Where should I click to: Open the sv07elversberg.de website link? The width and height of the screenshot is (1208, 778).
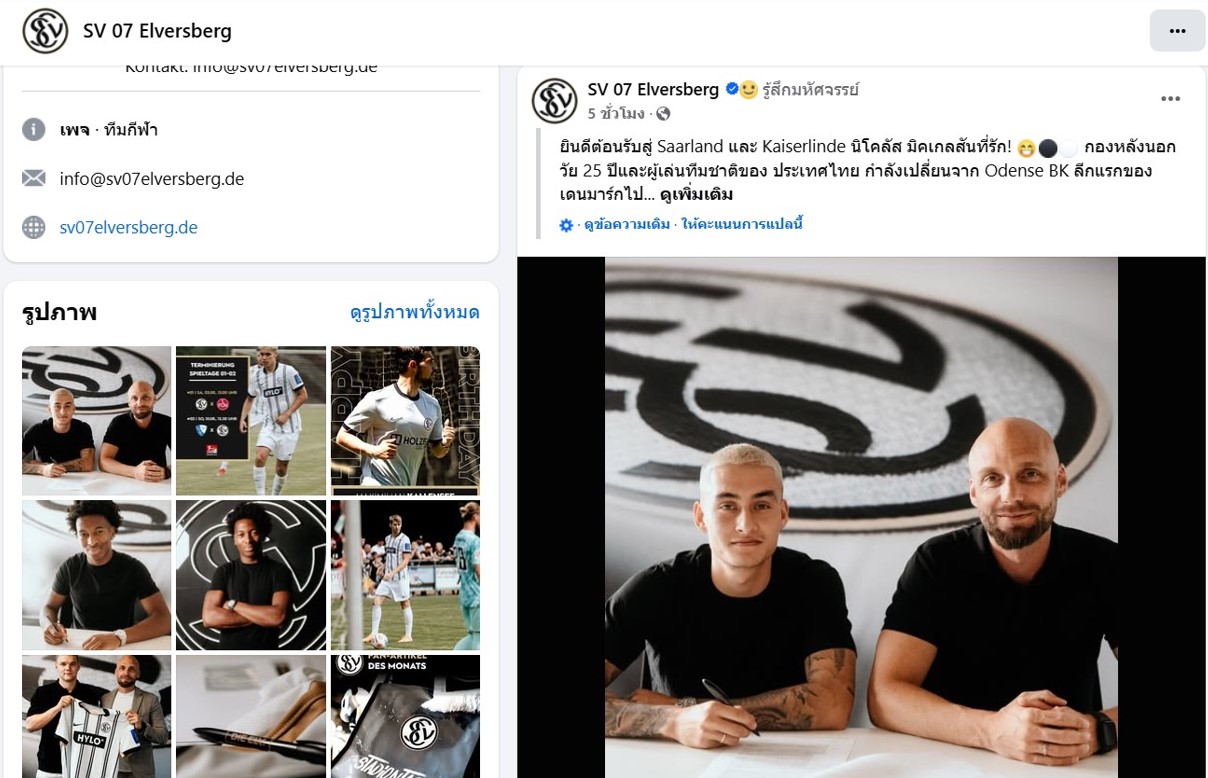tap(129, 227)
